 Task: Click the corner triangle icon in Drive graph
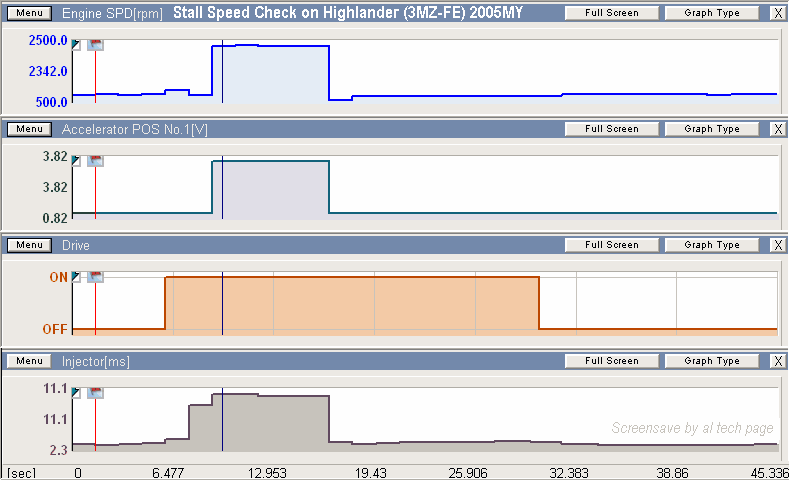pyautogui.click(x=77, y=277)
